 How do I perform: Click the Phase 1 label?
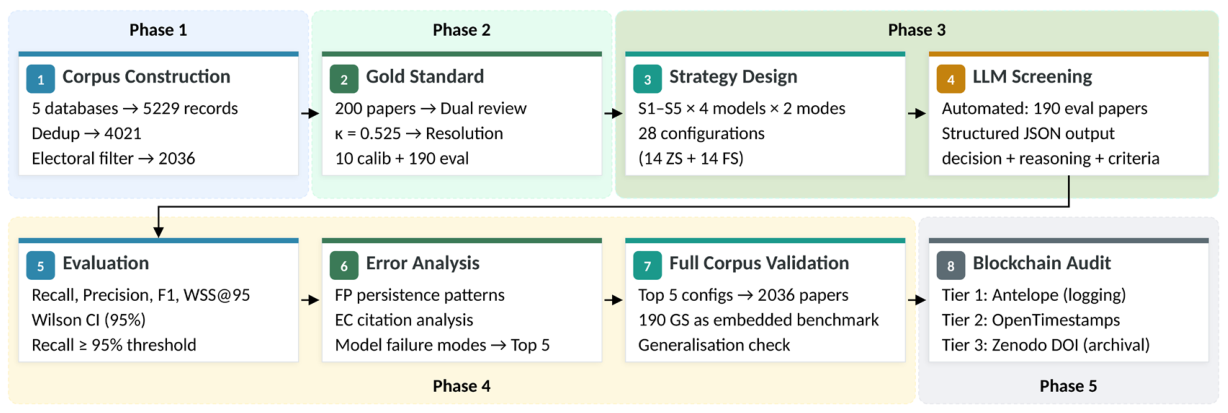(x=158, y=29)
